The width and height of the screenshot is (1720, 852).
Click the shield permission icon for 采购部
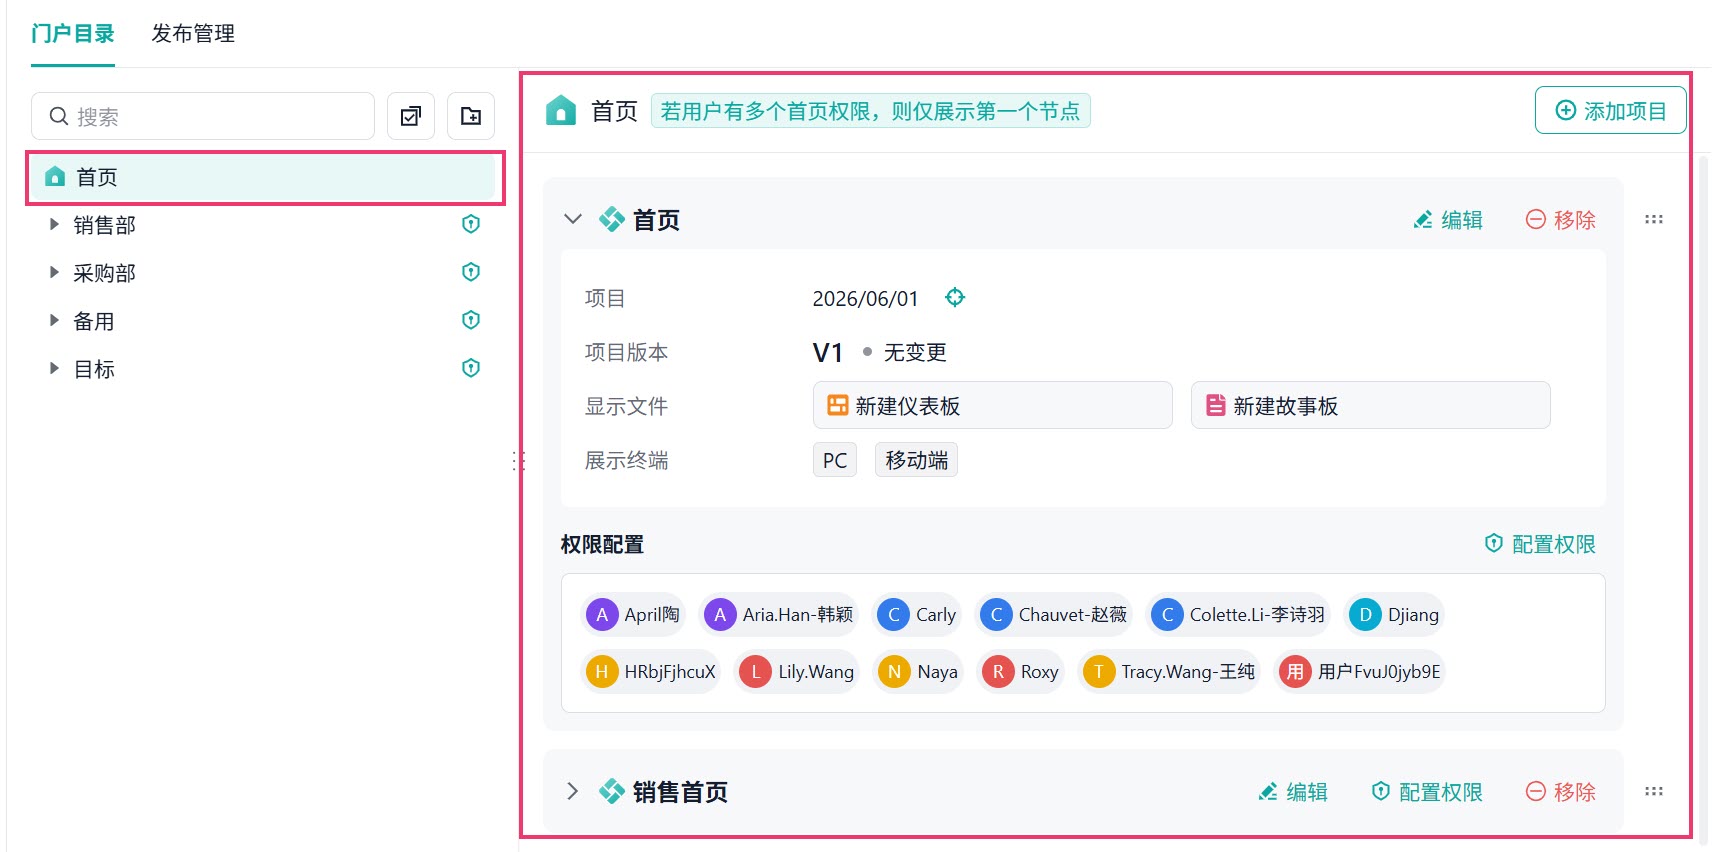pos(471,272)
